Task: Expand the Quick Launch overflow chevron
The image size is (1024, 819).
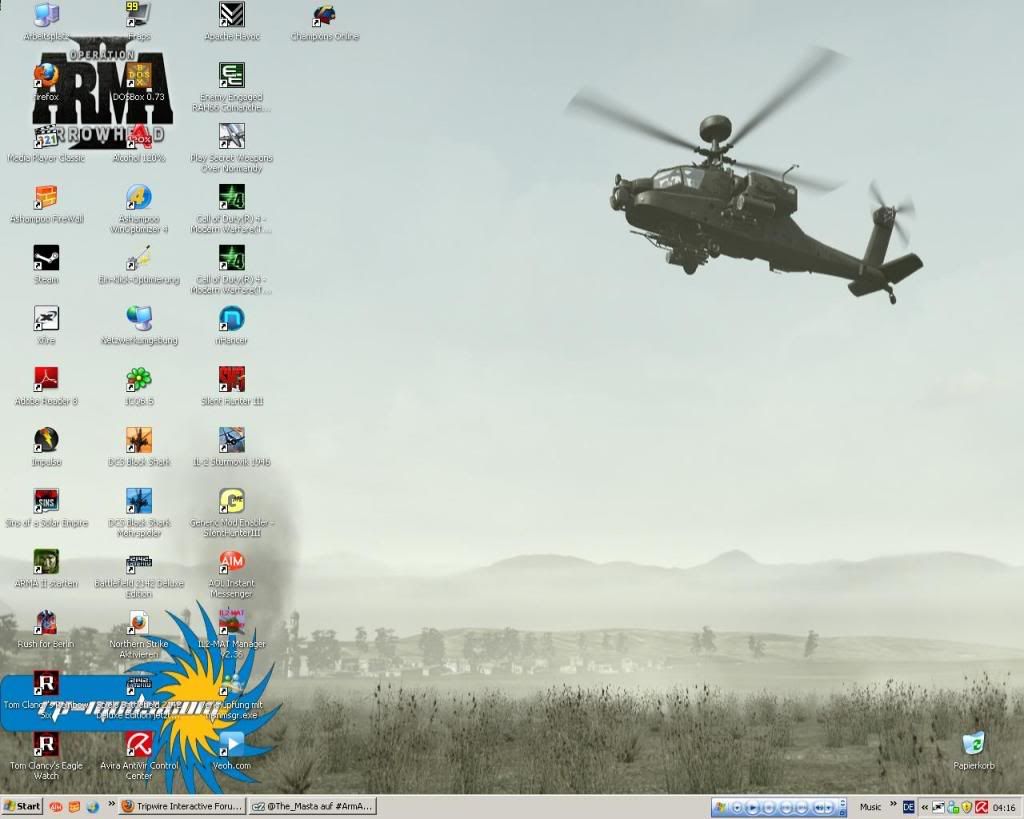Action: tap(110, 806)
